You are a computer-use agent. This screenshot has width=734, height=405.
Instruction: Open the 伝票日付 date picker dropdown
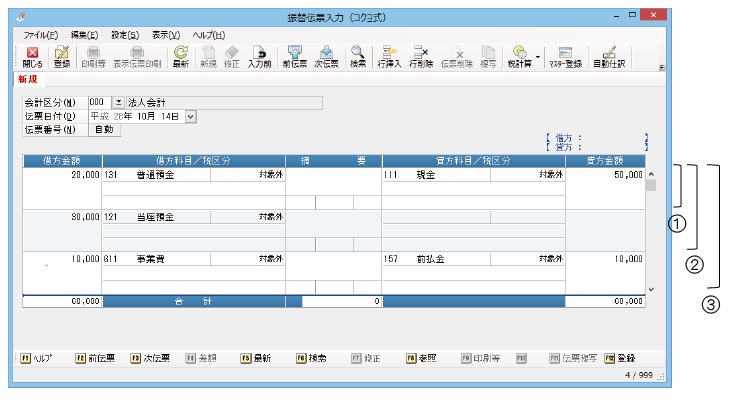(x=190, y=116)
